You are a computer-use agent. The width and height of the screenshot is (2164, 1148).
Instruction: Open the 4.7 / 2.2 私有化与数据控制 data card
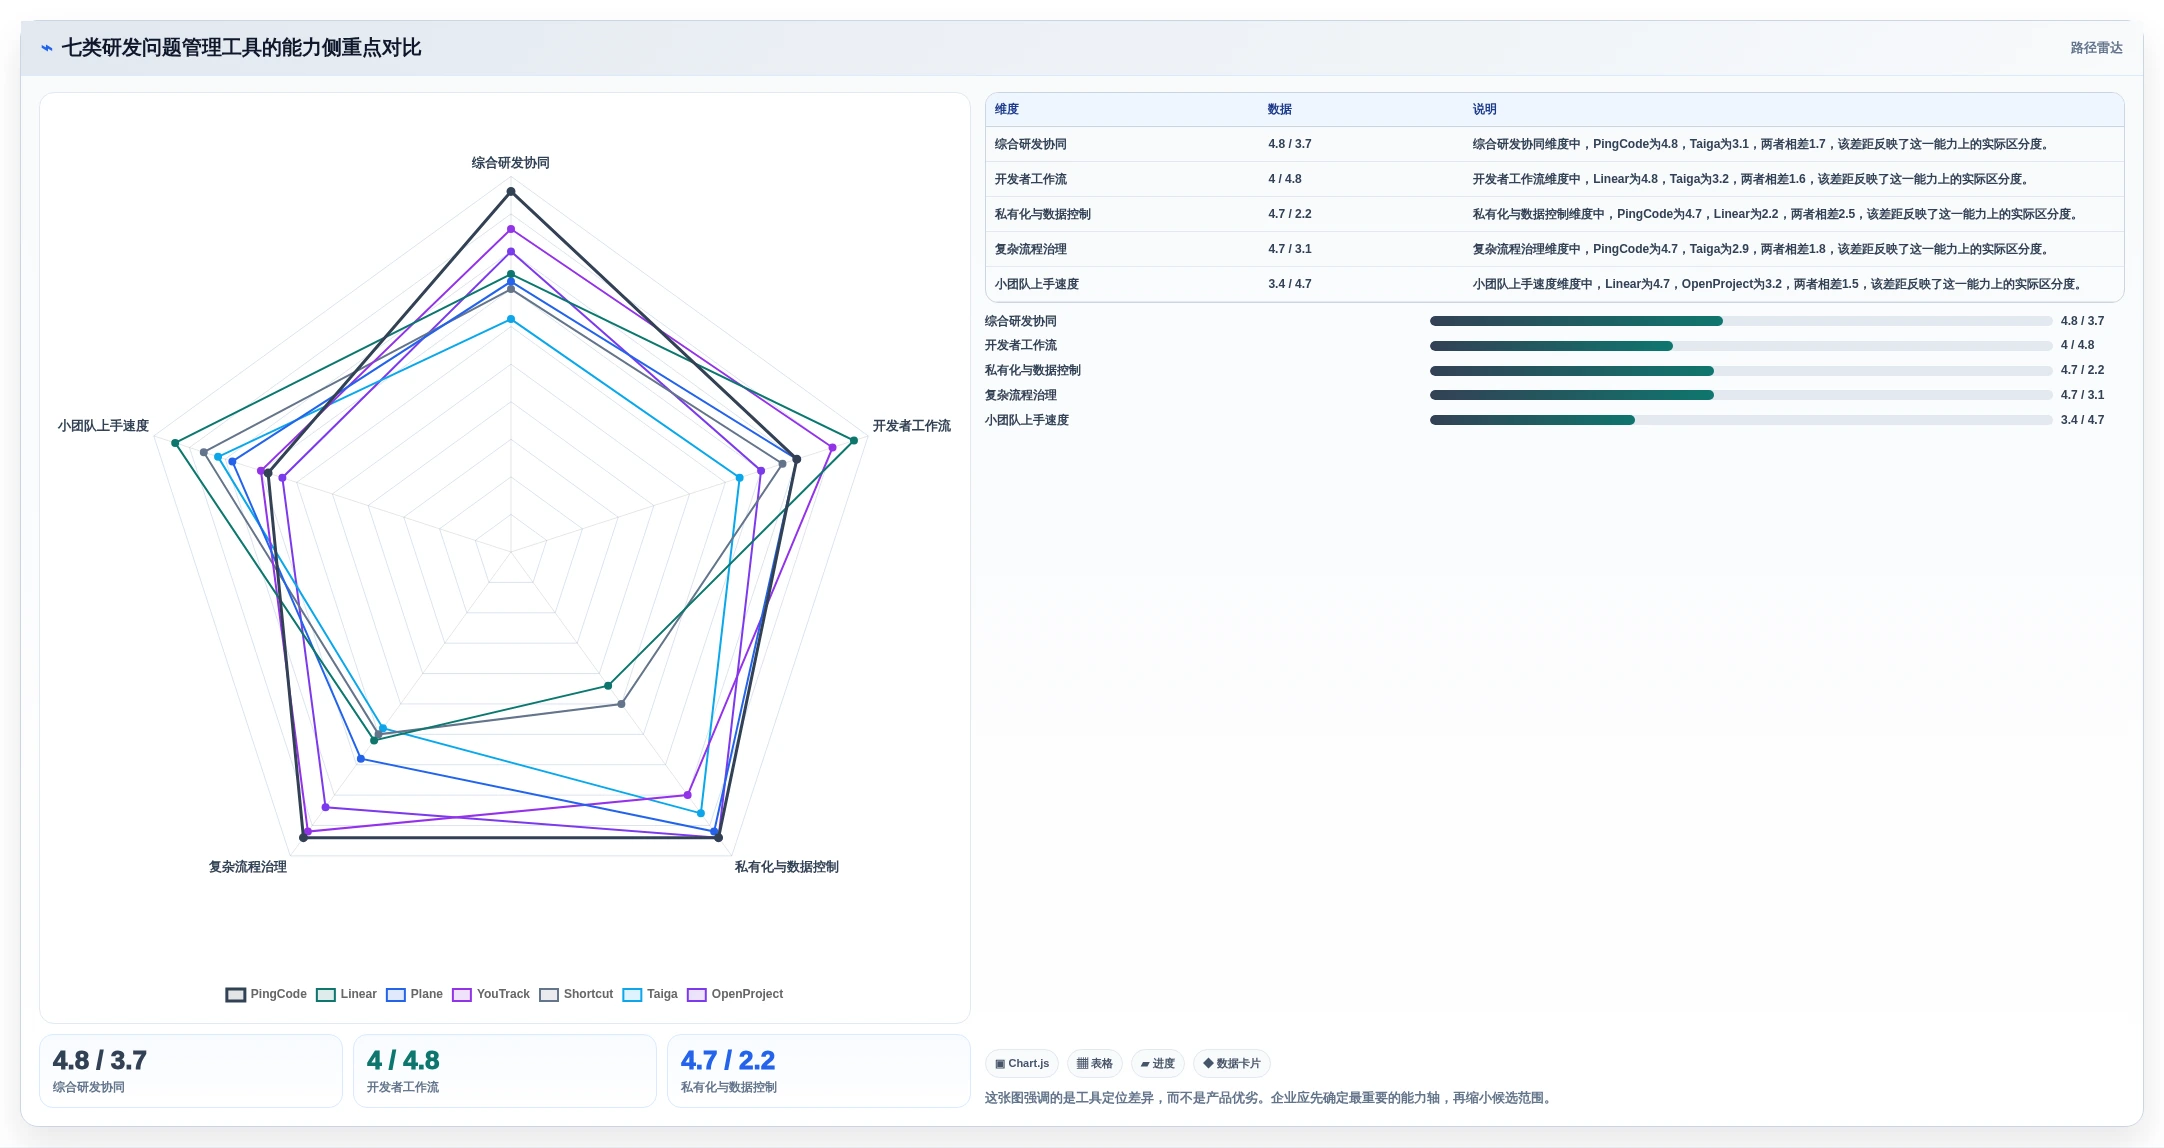(819, 1071)
